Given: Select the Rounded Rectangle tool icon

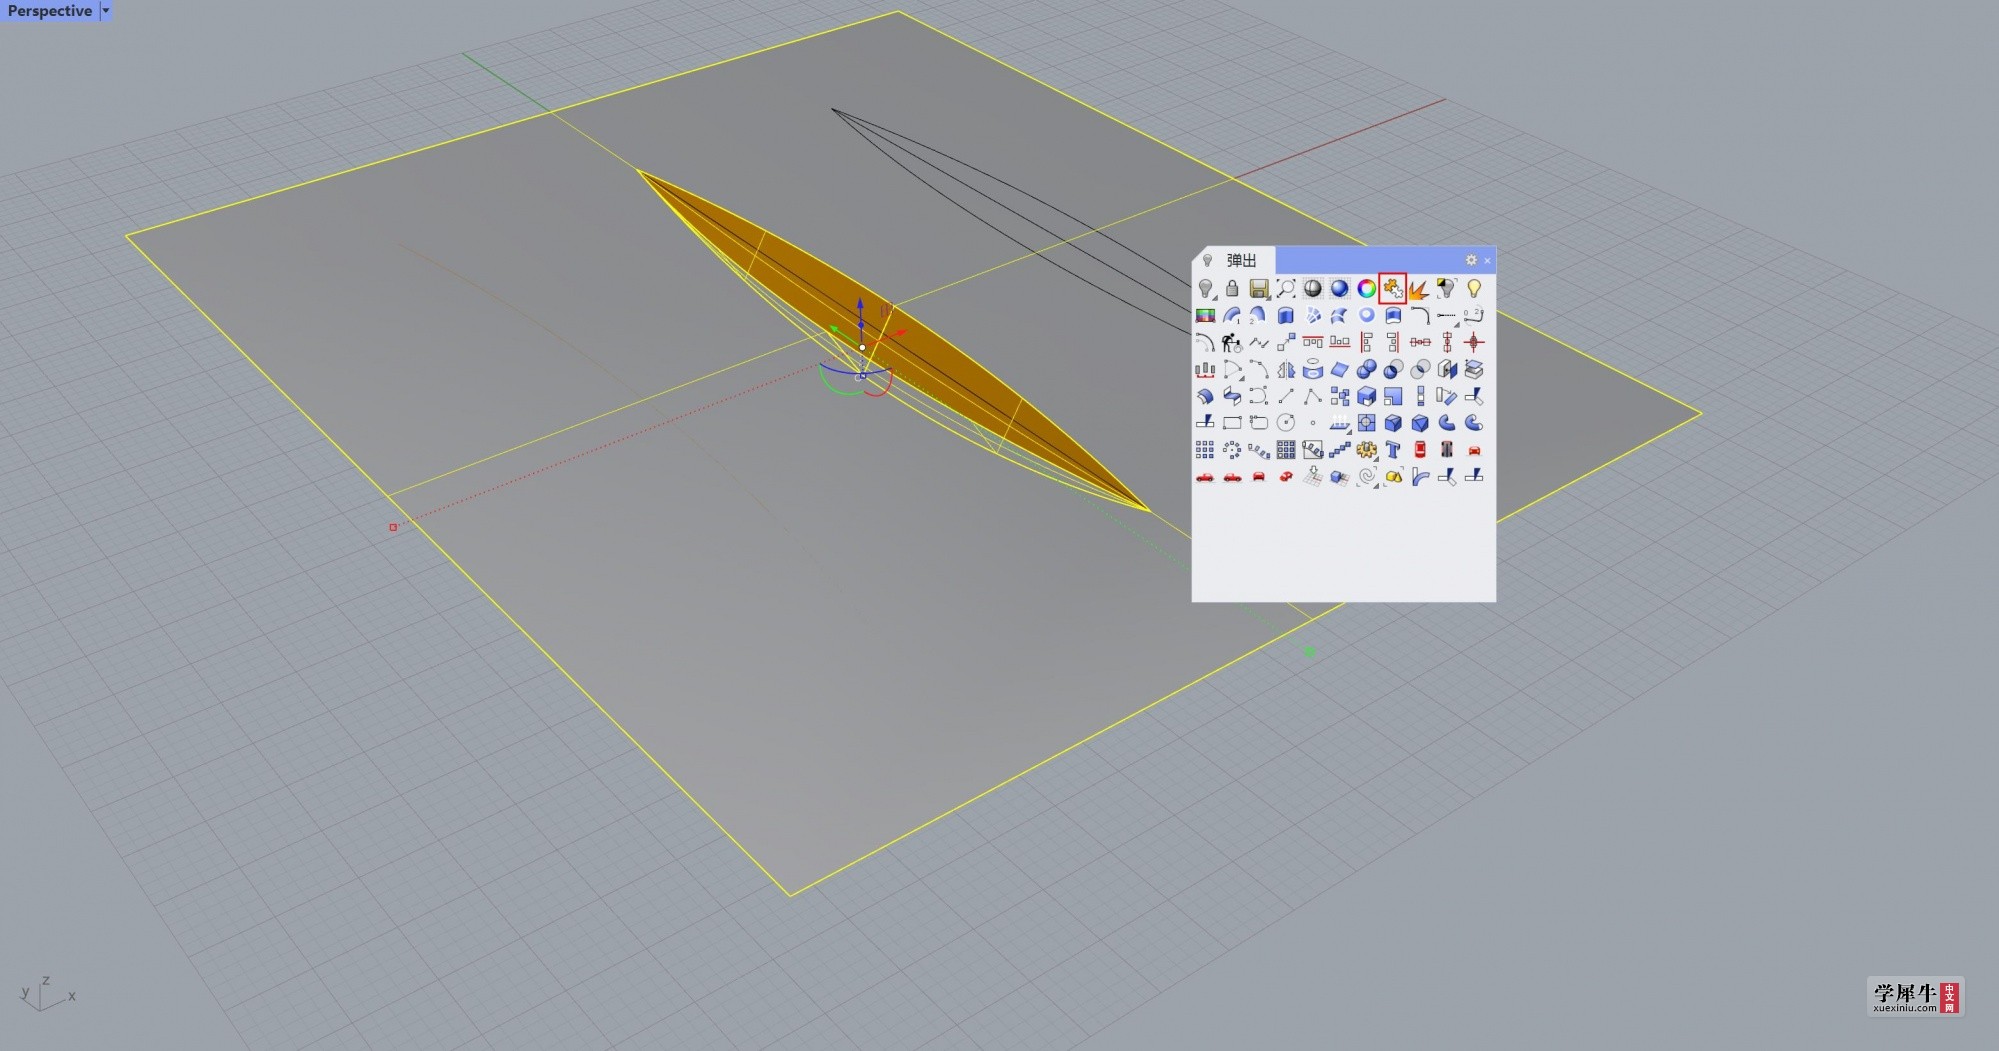Looking at the screenshot, I should point(1259,423).
